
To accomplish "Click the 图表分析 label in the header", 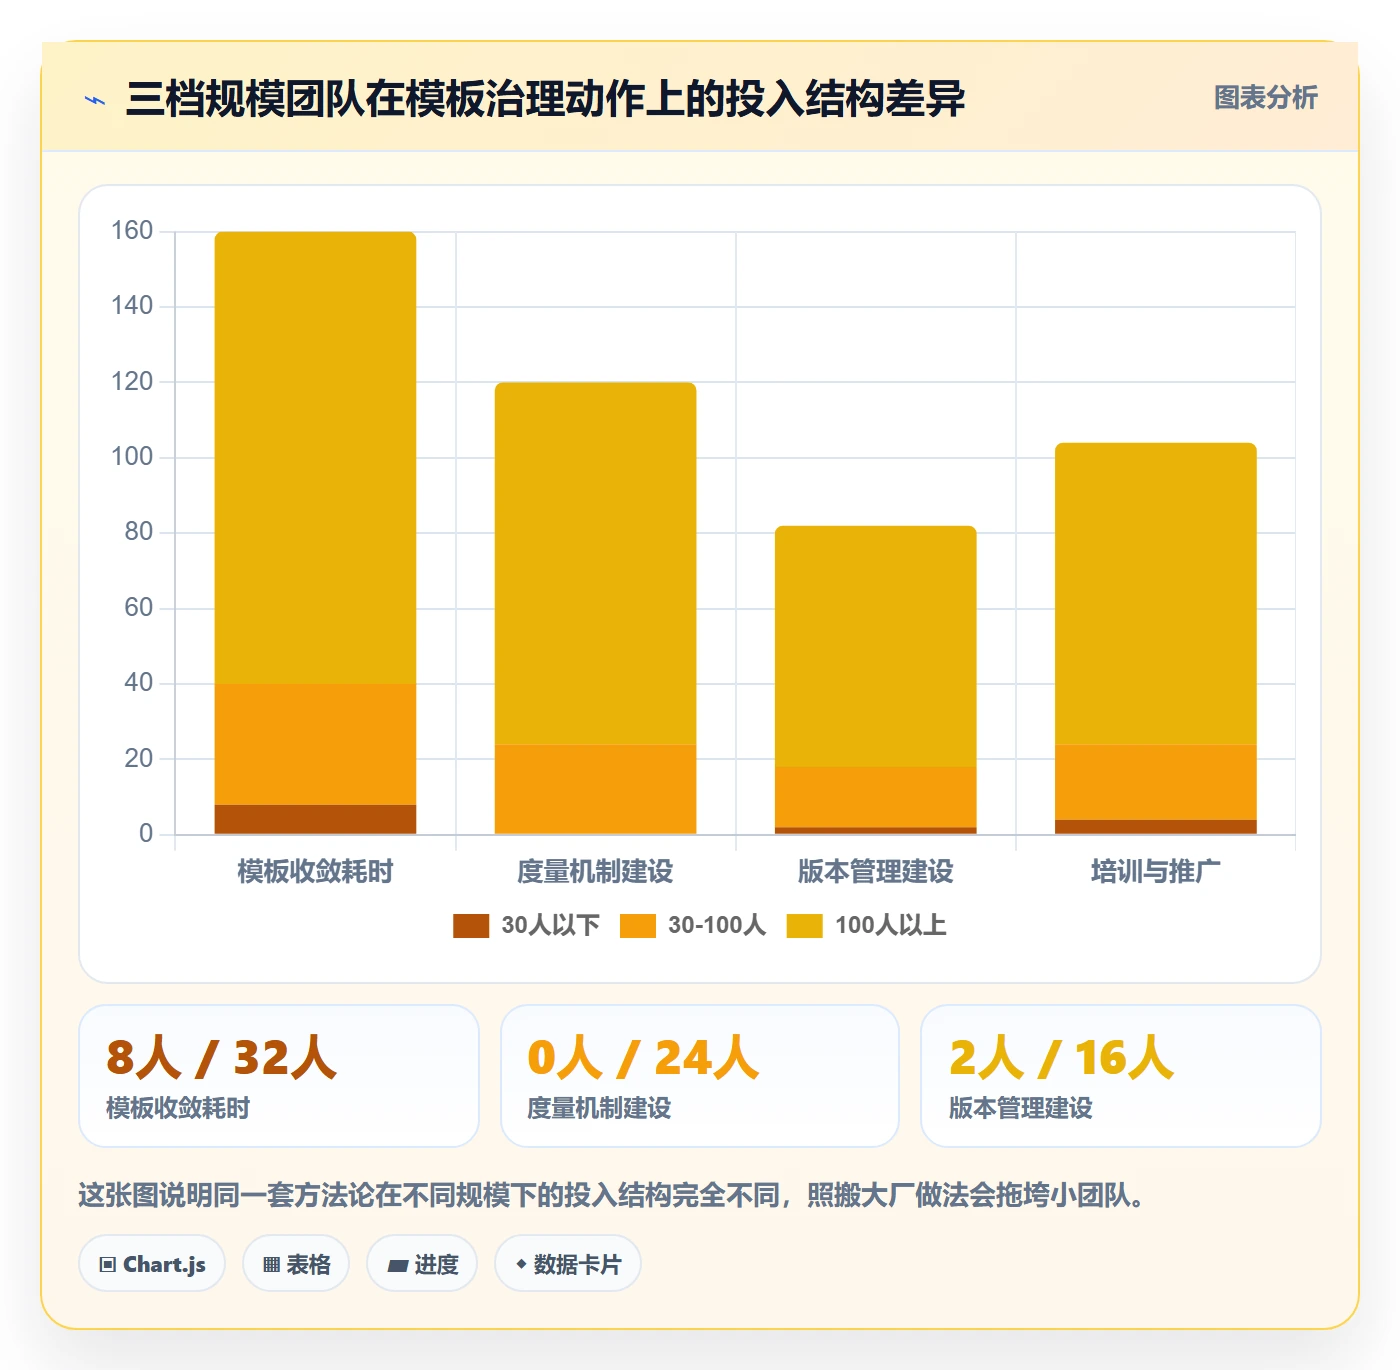I will point(1265,97).
